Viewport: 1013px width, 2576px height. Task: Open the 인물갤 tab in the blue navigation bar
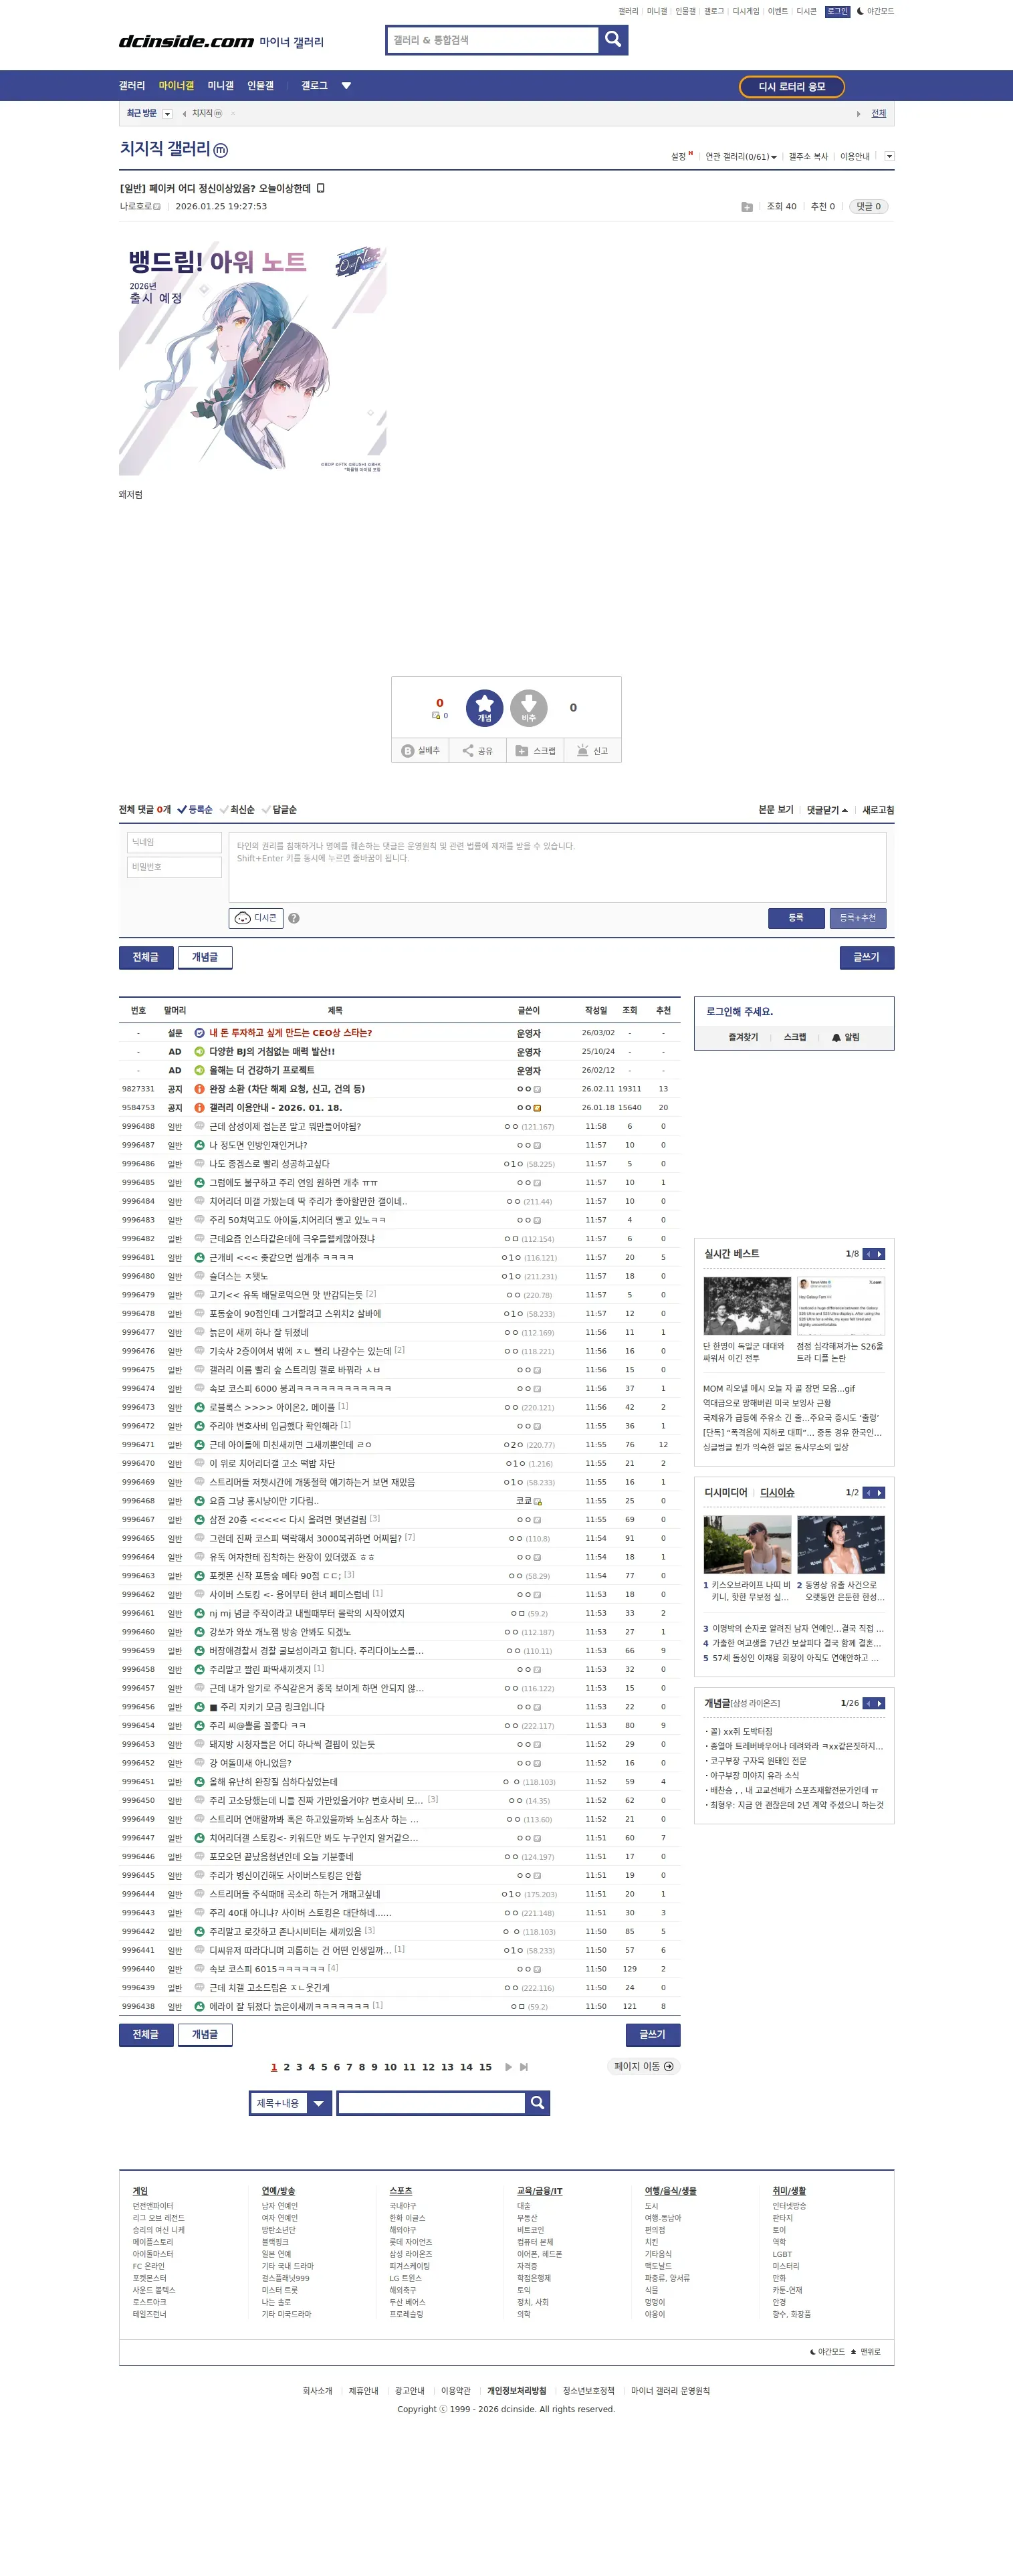260,86
